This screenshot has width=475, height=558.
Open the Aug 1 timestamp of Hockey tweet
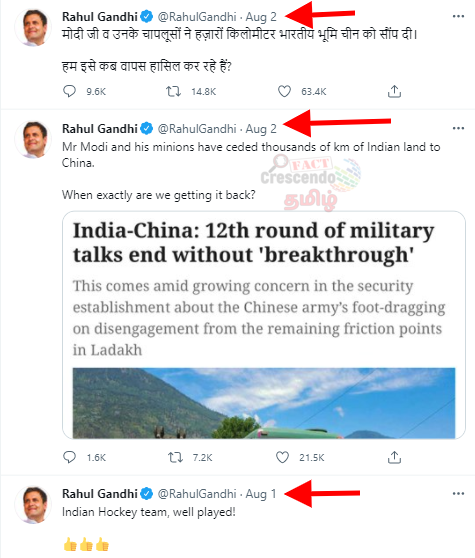[x=261, y=494]
